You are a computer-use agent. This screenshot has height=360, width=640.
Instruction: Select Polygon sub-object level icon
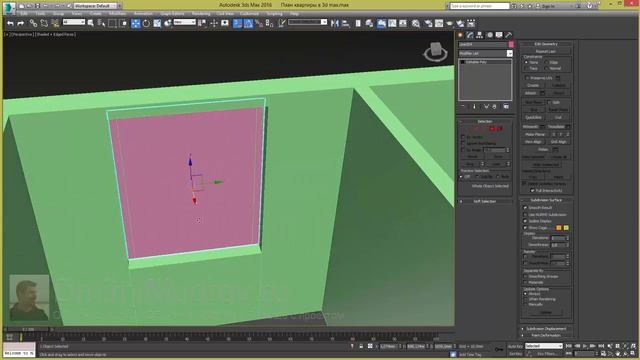coord(492,129)
